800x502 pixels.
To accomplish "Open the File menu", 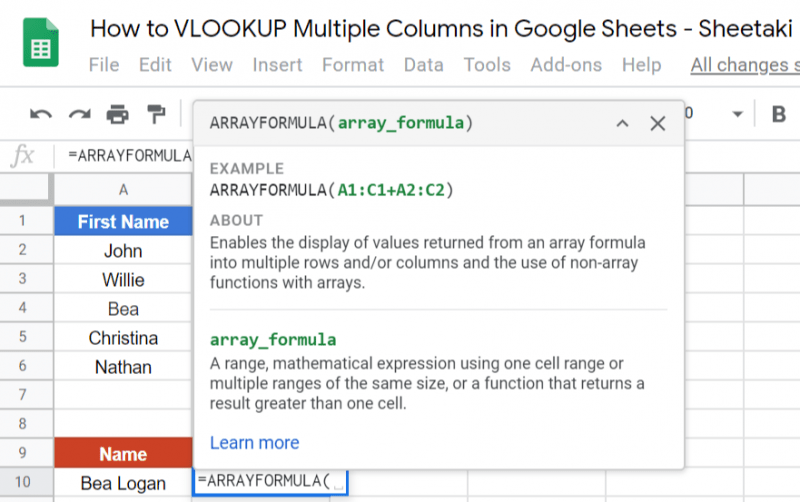I will [x=104, y=65].
